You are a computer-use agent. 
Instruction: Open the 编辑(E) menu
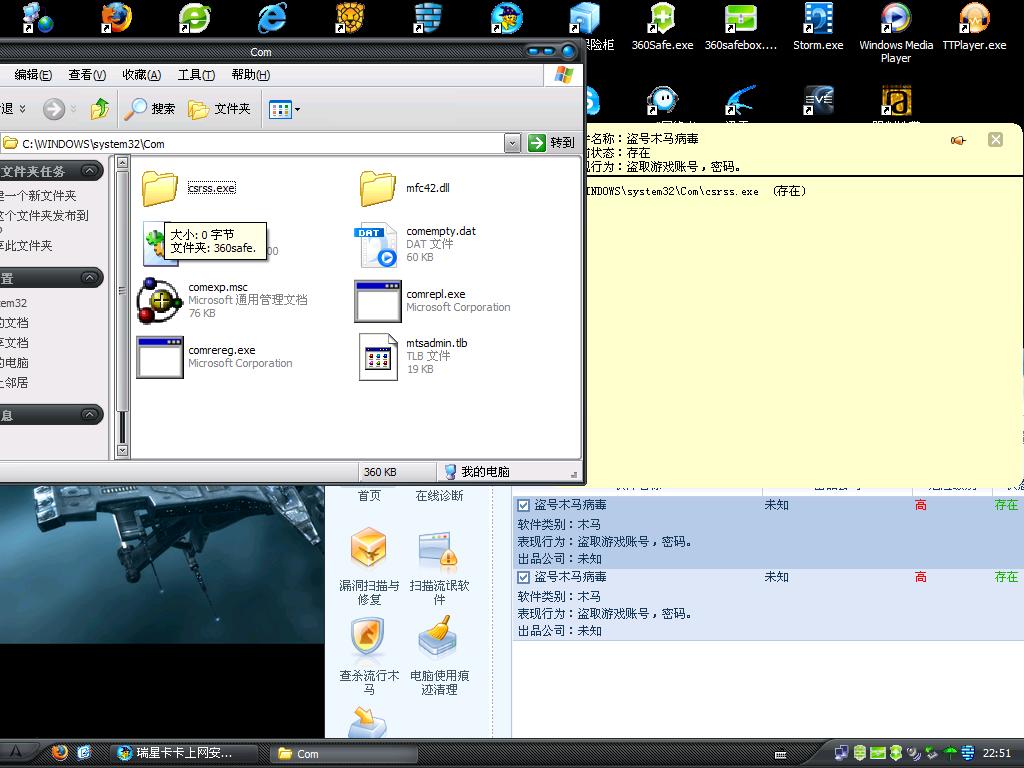(33, 75)
